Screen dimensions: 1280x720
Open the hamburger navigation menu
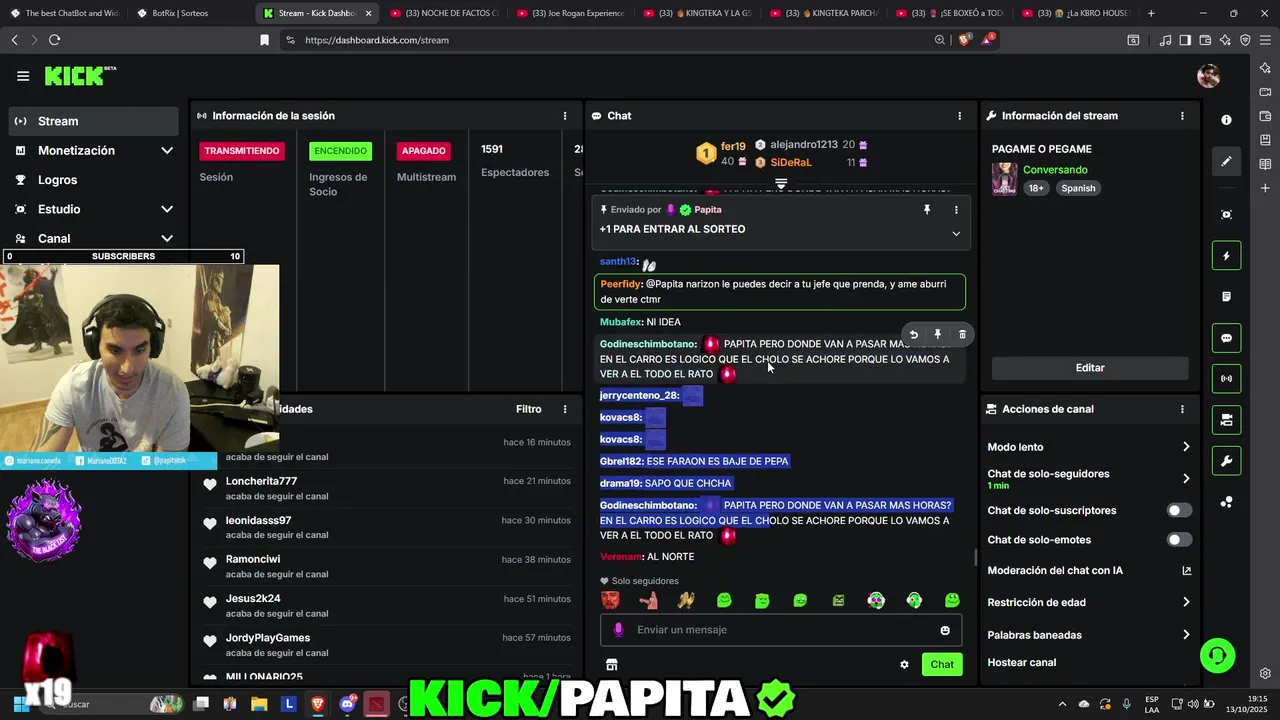coord(23,76)
